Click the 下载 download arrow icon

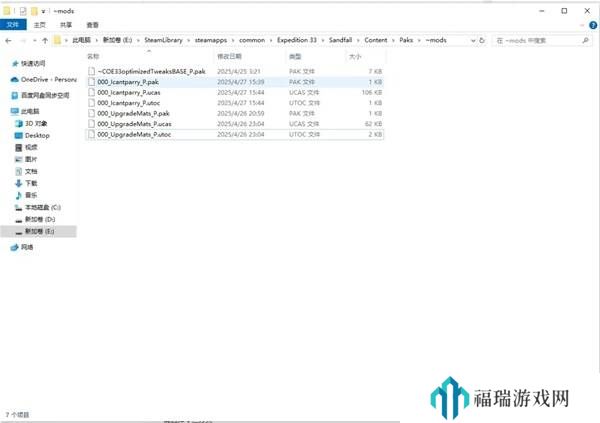click(x=18, y=183)
